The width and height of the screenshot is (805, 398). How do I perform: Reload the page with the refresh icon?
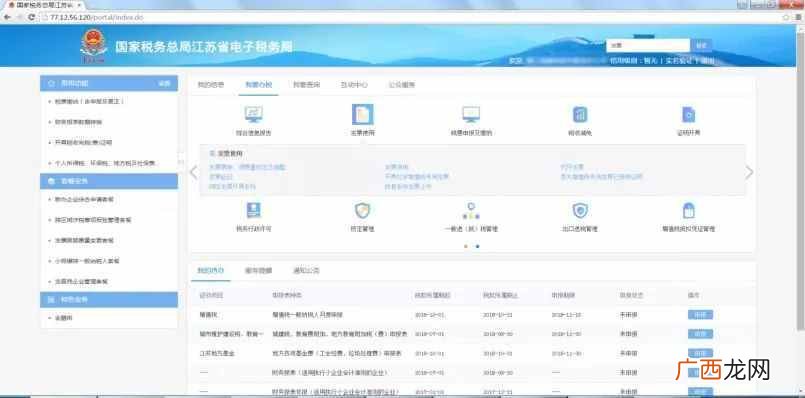[32, 17]
